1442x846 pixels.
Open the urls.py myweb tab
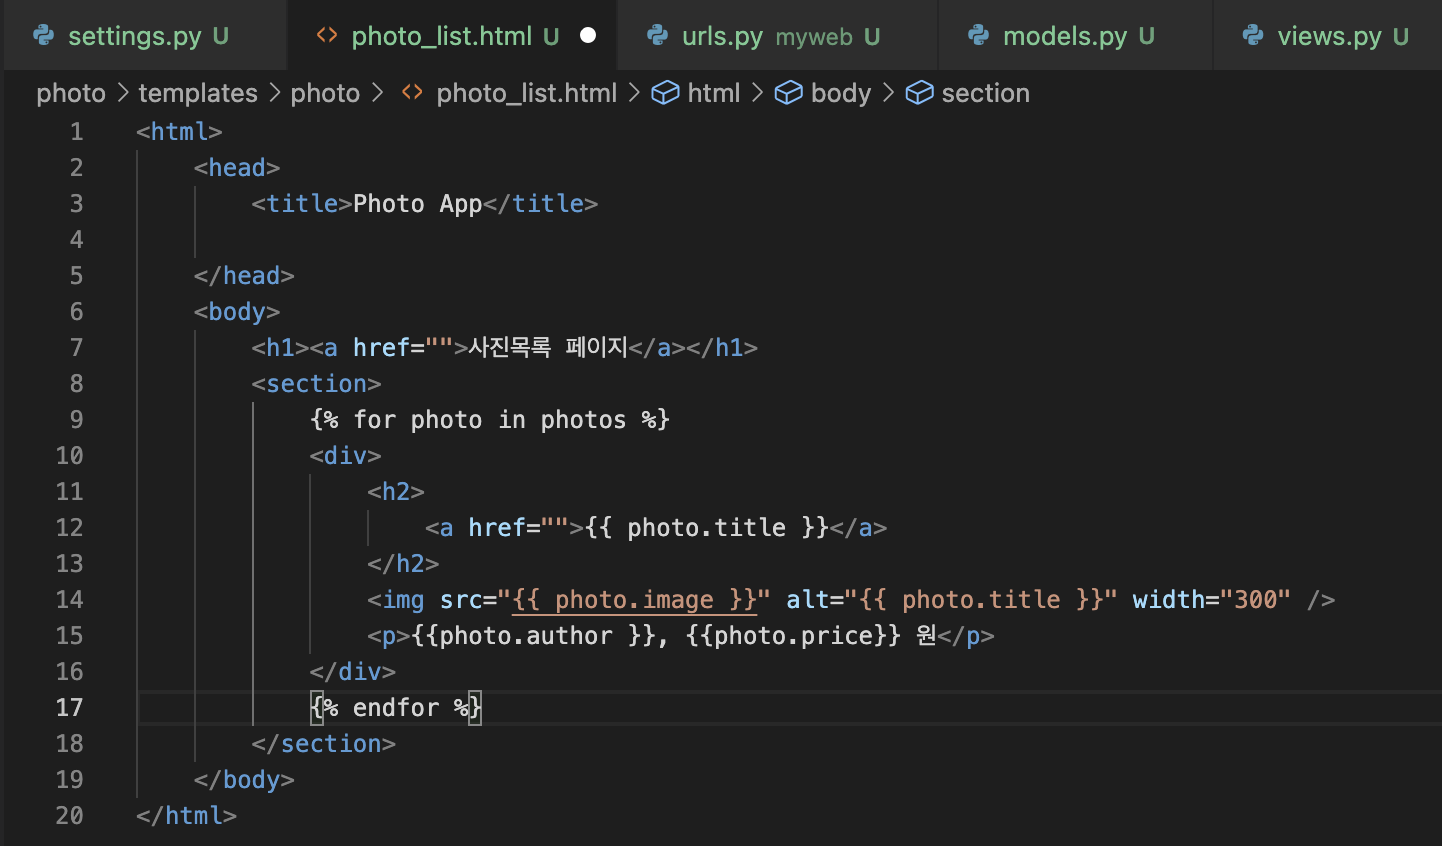point(777,36)
